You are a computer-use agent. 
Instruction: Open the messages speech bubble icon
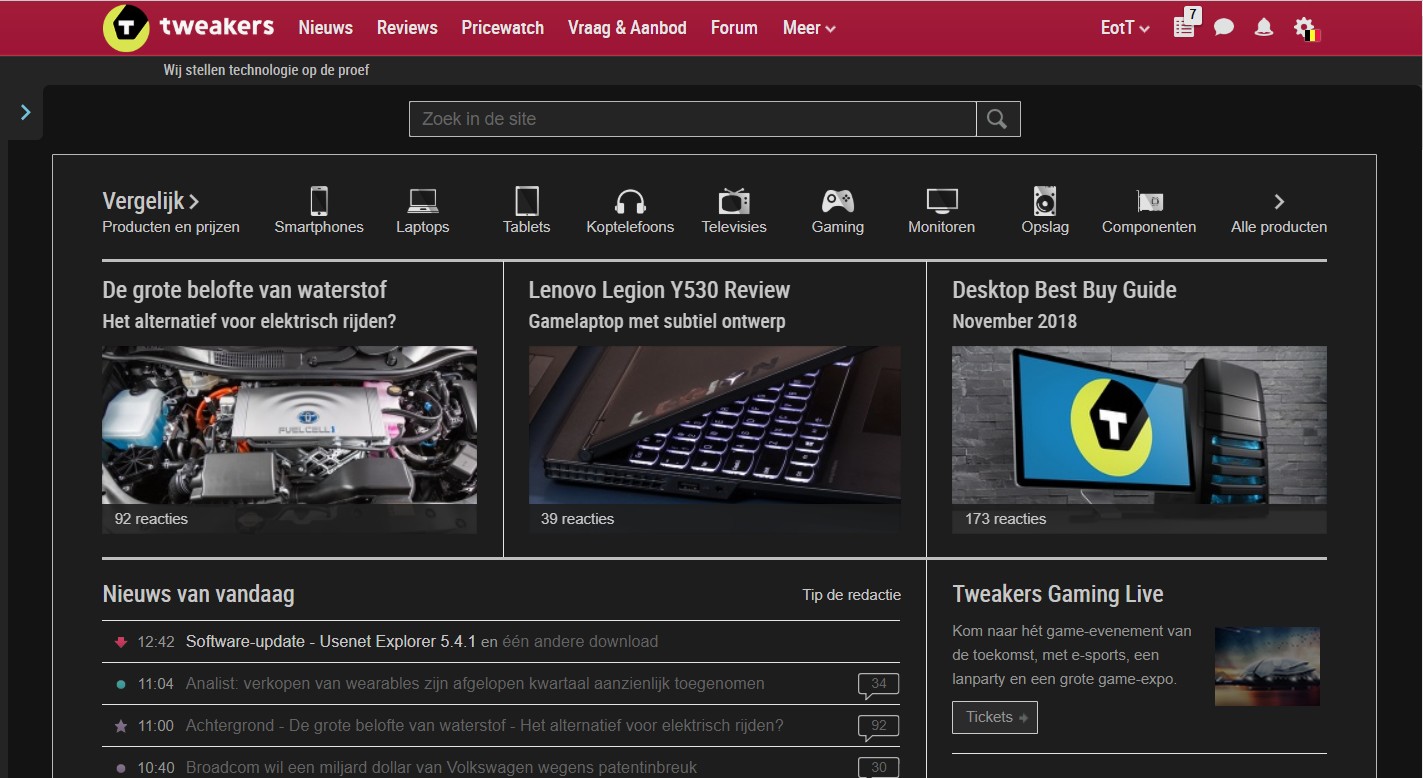tap(1224, 28)
